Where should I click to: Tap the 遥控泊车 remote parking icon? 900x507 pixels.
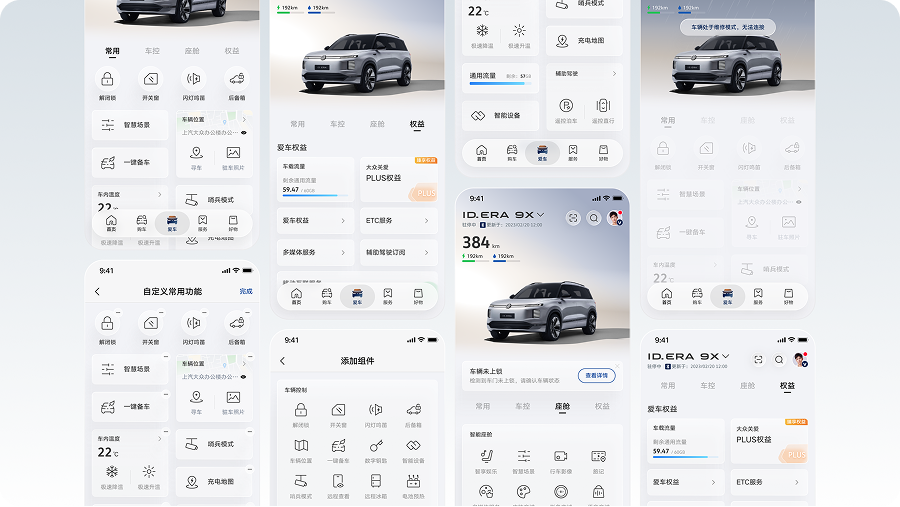pyautogui.click(x=567, y=105)
